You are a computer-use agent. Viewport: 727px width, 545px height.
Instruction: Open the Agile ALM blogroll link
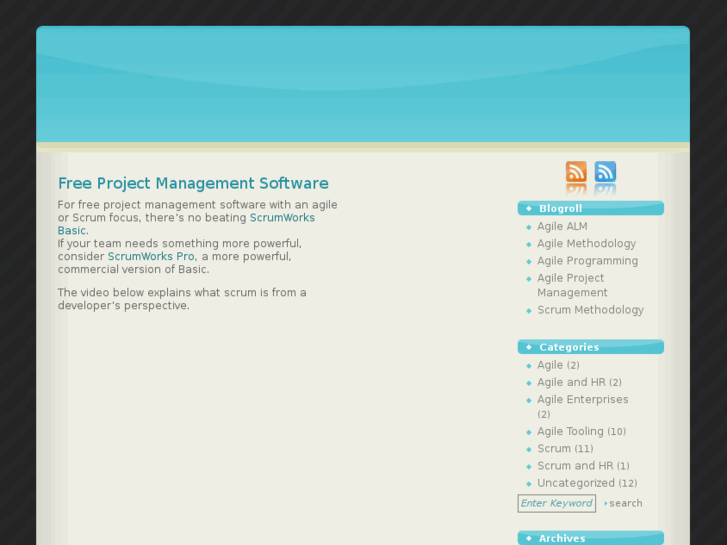point(562,226)
